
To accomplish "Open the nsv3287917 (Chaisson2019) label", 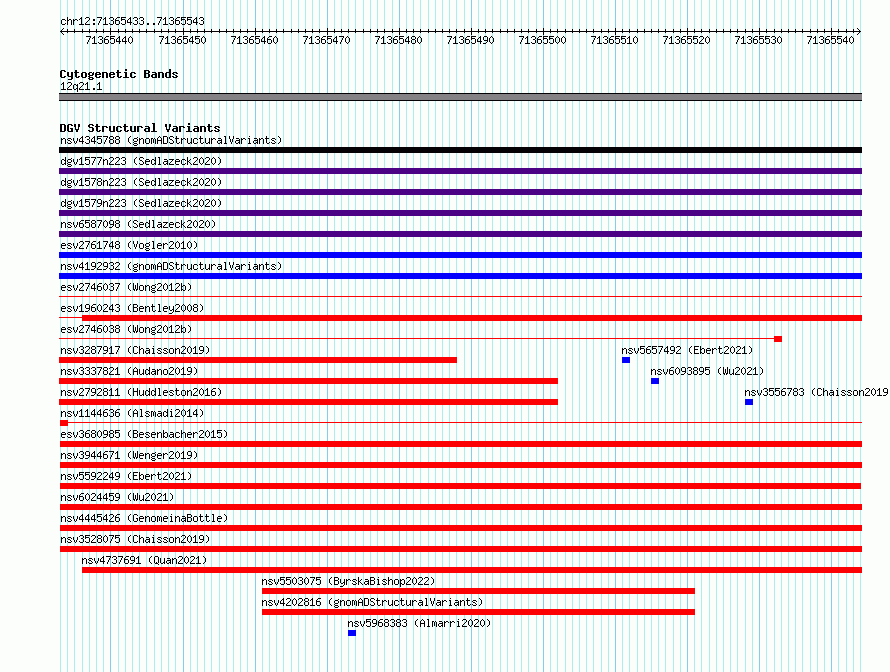I will pyautogui.click(x=135, y=350).
